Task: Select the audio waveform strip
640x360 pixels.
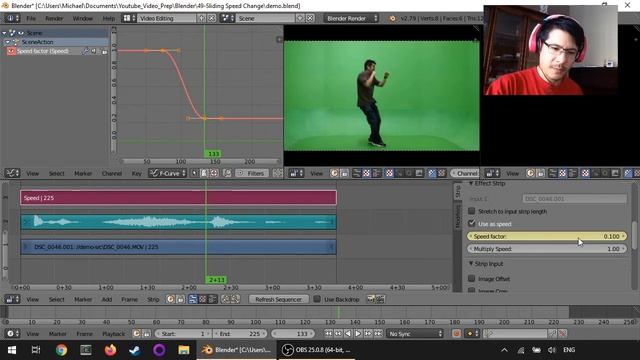Action: (x=178, y=222)
